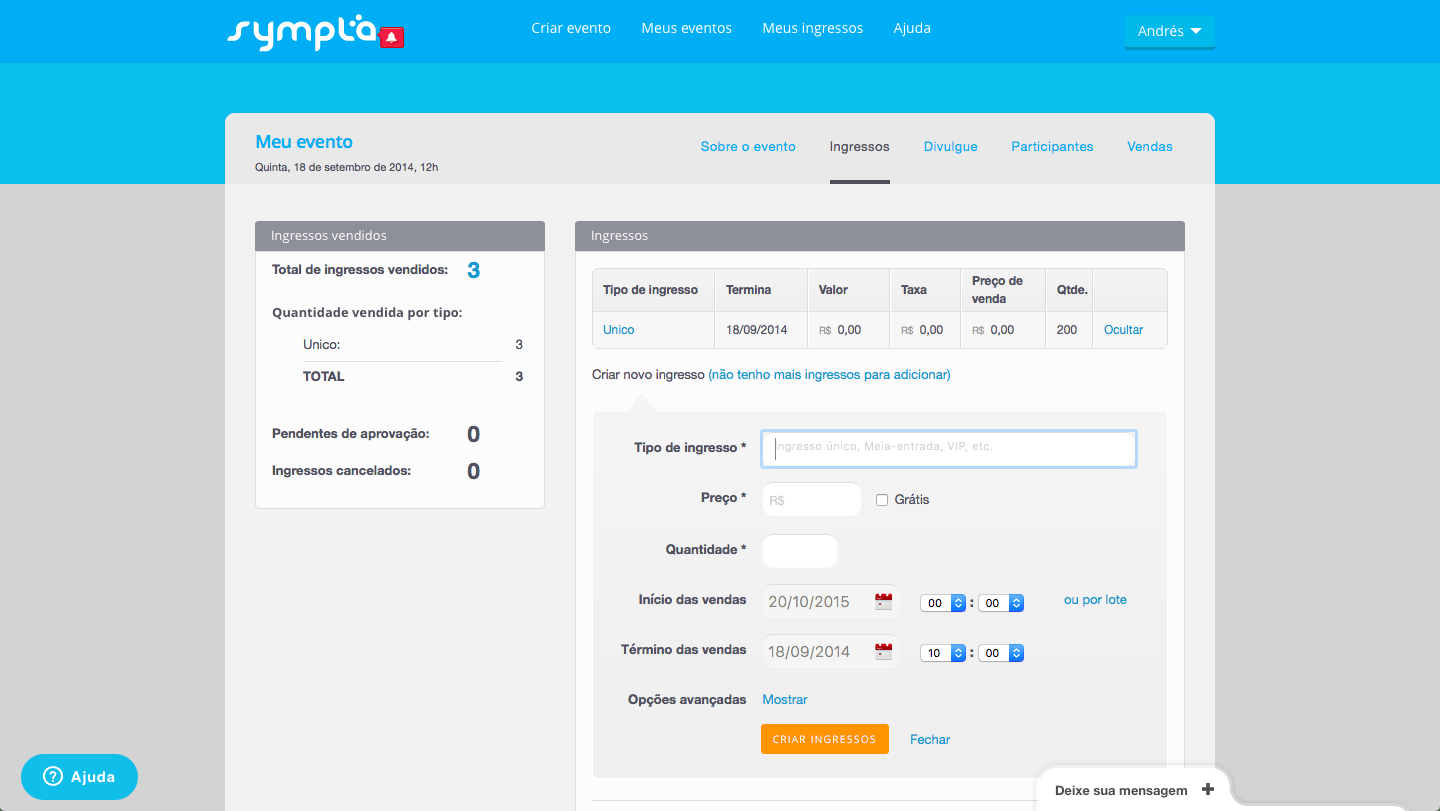This screenshot has height=811, width=1440.
Task: Click the event date Quinta, 18 de setembro
Action: click(347, 167)
